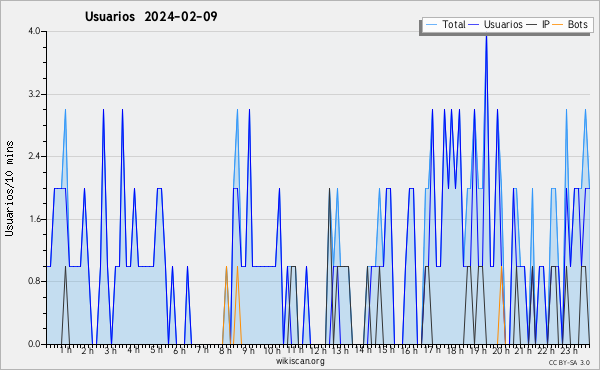Click the CC BY-SA 3.0 license text
Screen dimensions: 600x370
pyautogui.click(x=569, y=362)
